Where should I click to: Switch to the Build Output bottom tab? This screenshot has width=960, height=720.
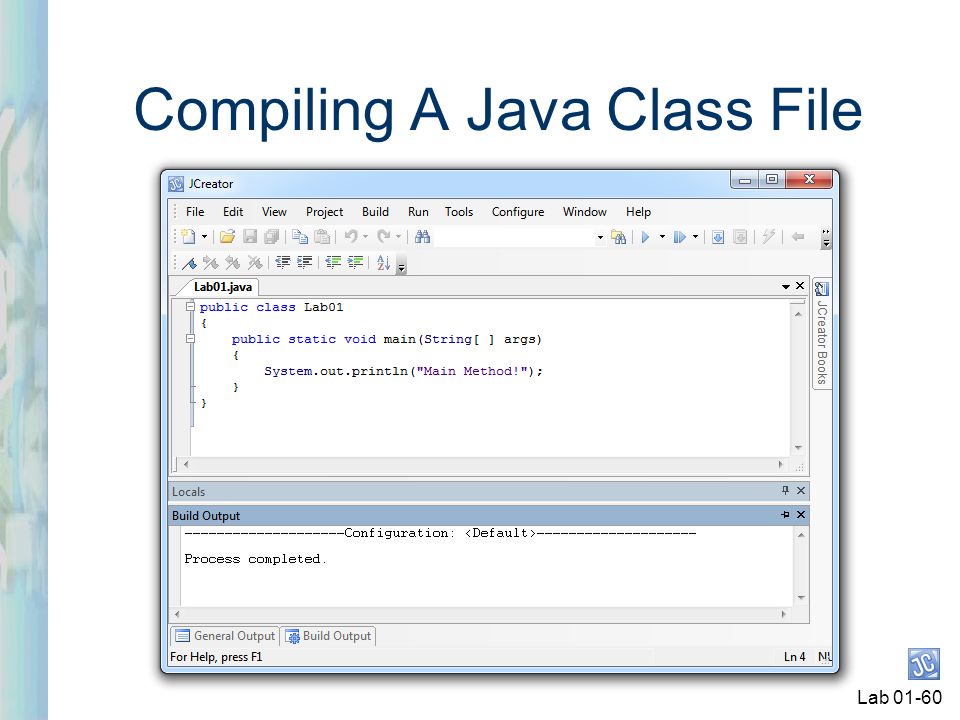(329, 636)
